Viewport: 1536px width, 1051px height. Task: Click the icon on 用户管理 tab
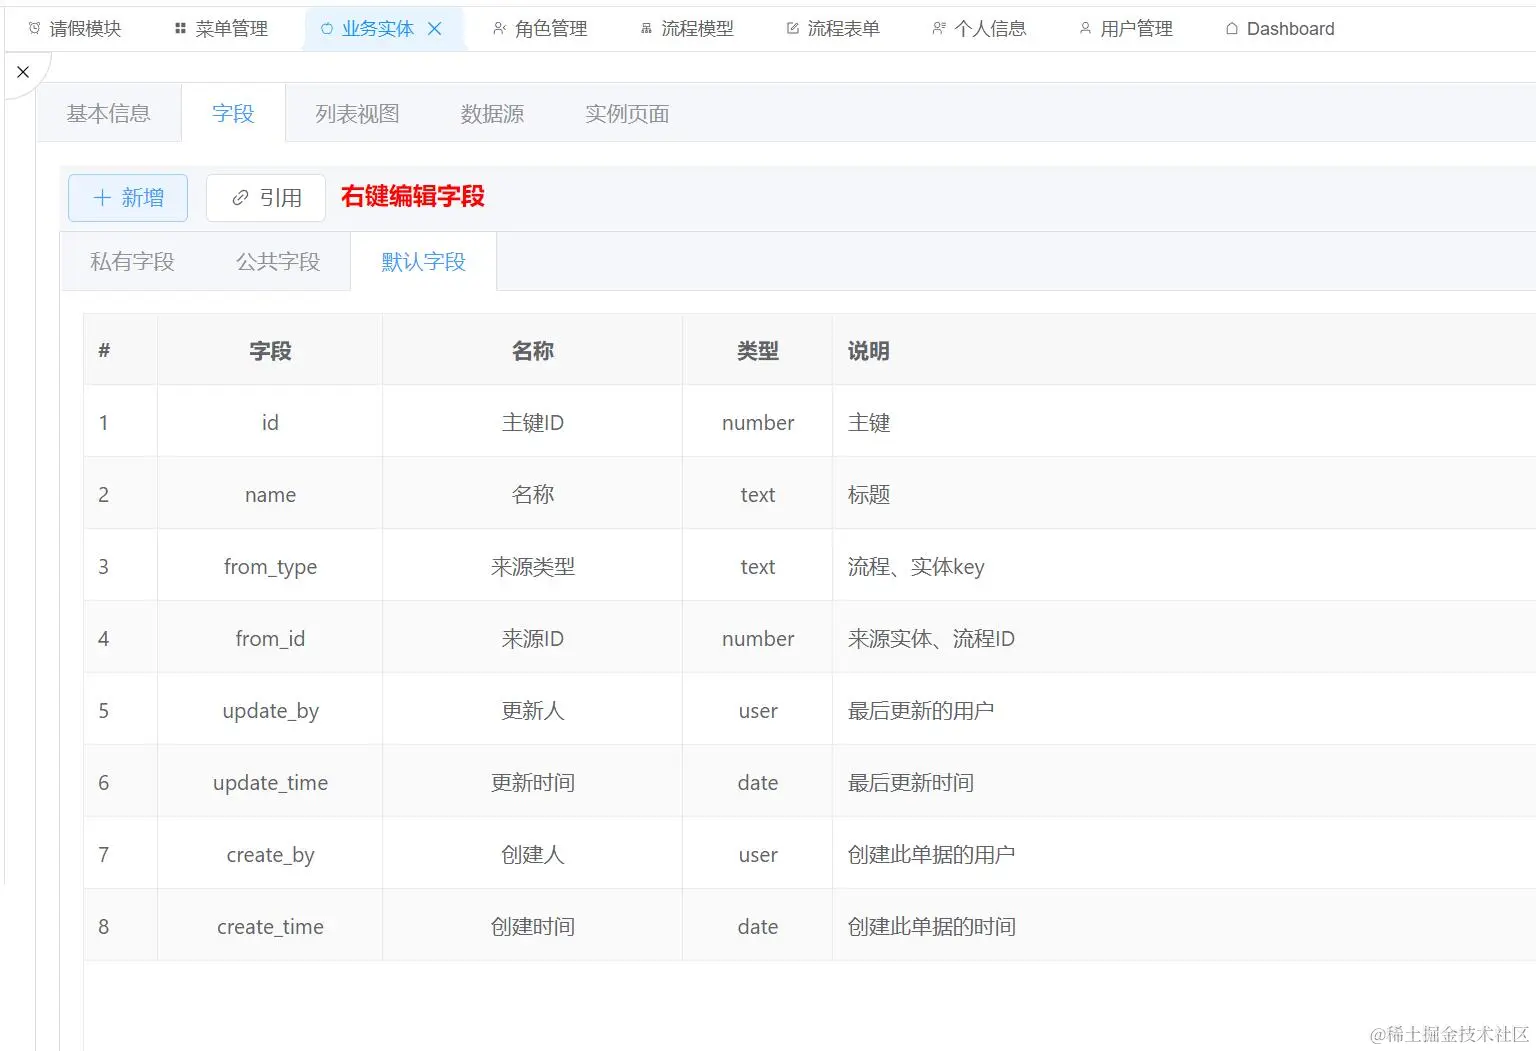tap(1084, 28)
